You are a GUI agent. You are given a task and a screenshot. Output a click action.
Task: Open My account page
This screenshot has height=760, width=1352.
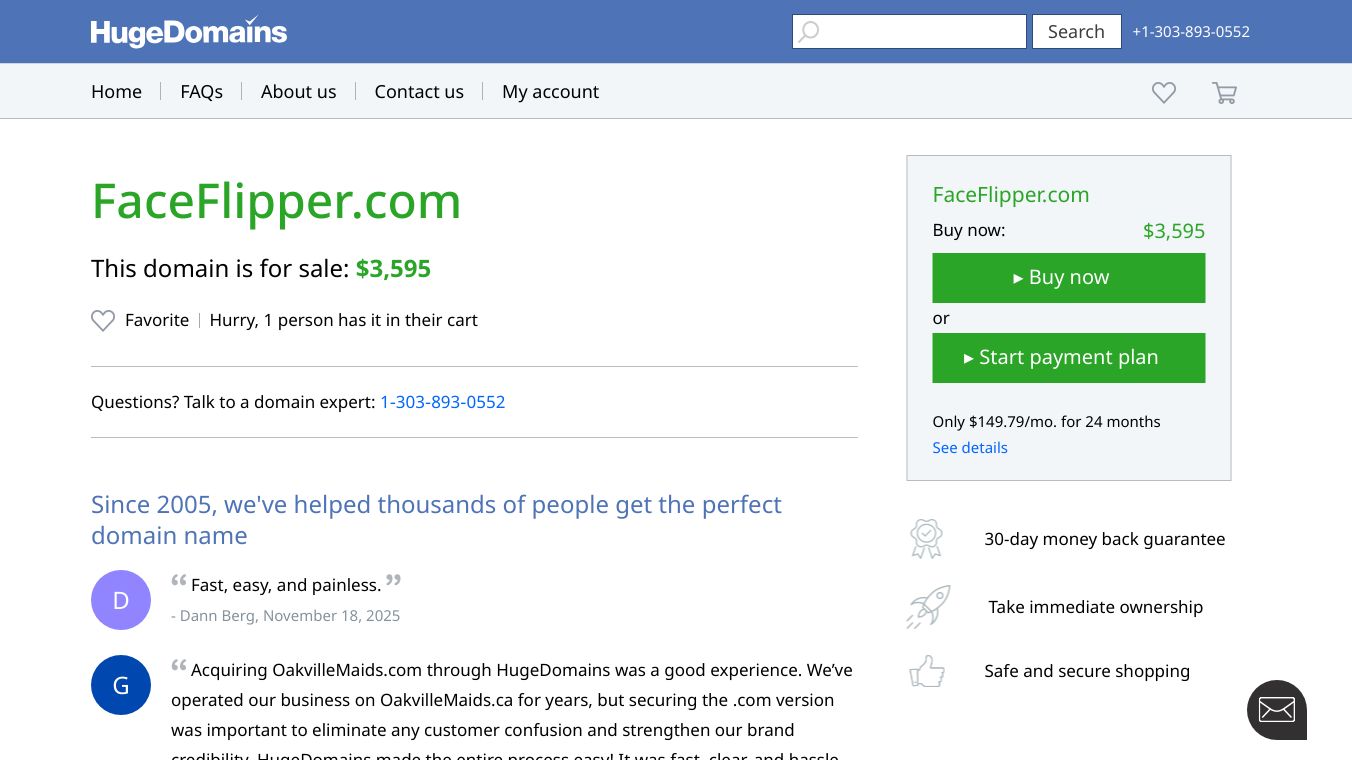tap(550, 92)
